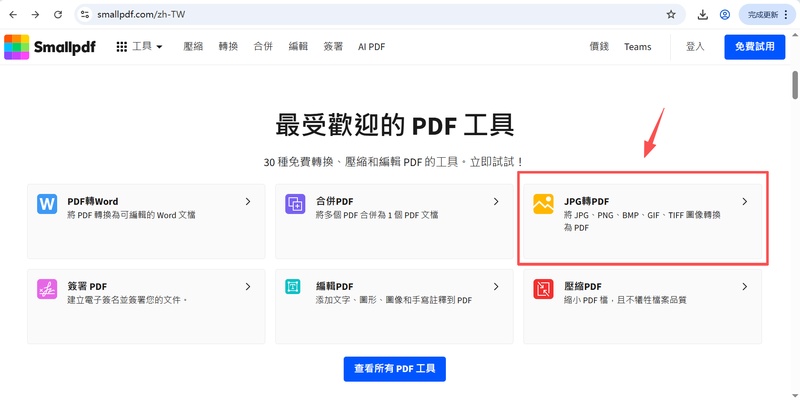This screenshot has width=800, height=400.
Task: Click the page vertical scrollbar thumb
Action: (x=795, y=85)
